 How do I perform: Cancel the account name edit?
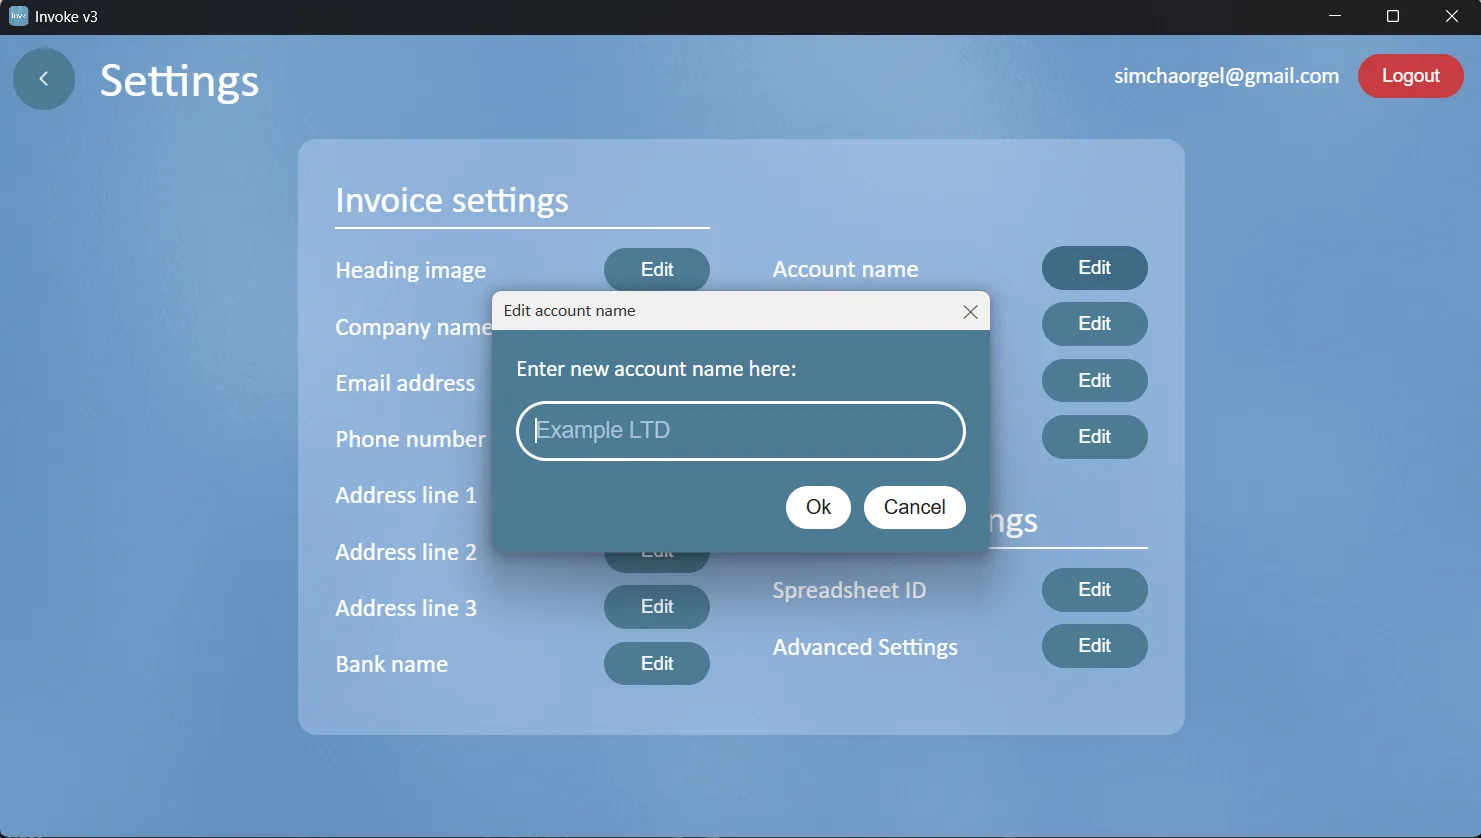coord(915,507)
